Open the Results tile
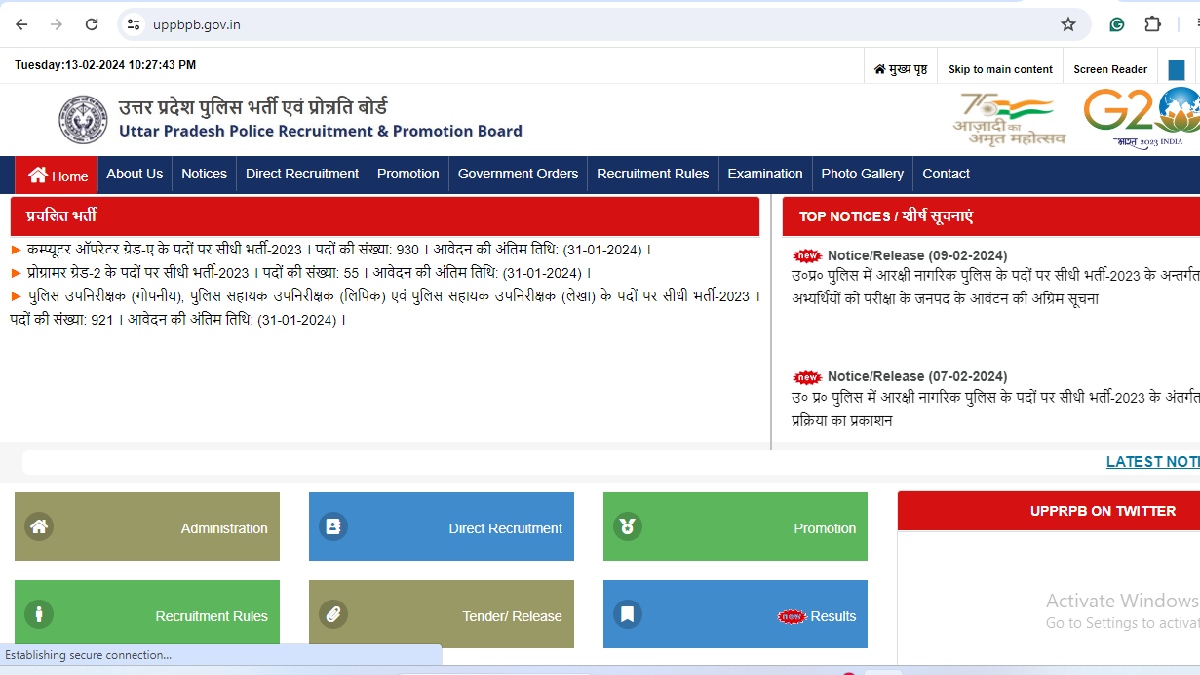This screenshot has width=1200, height=675. [735, 615]
